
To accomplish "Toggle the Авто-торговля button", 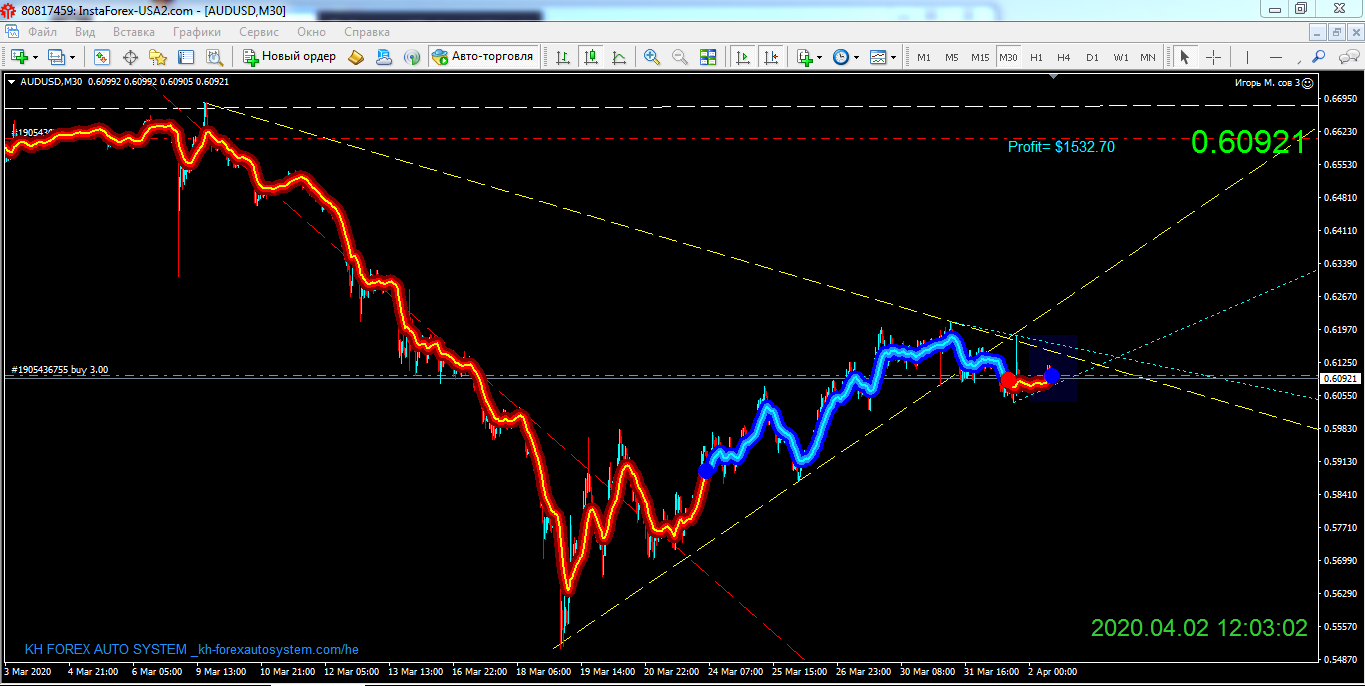I will point(484,57).
